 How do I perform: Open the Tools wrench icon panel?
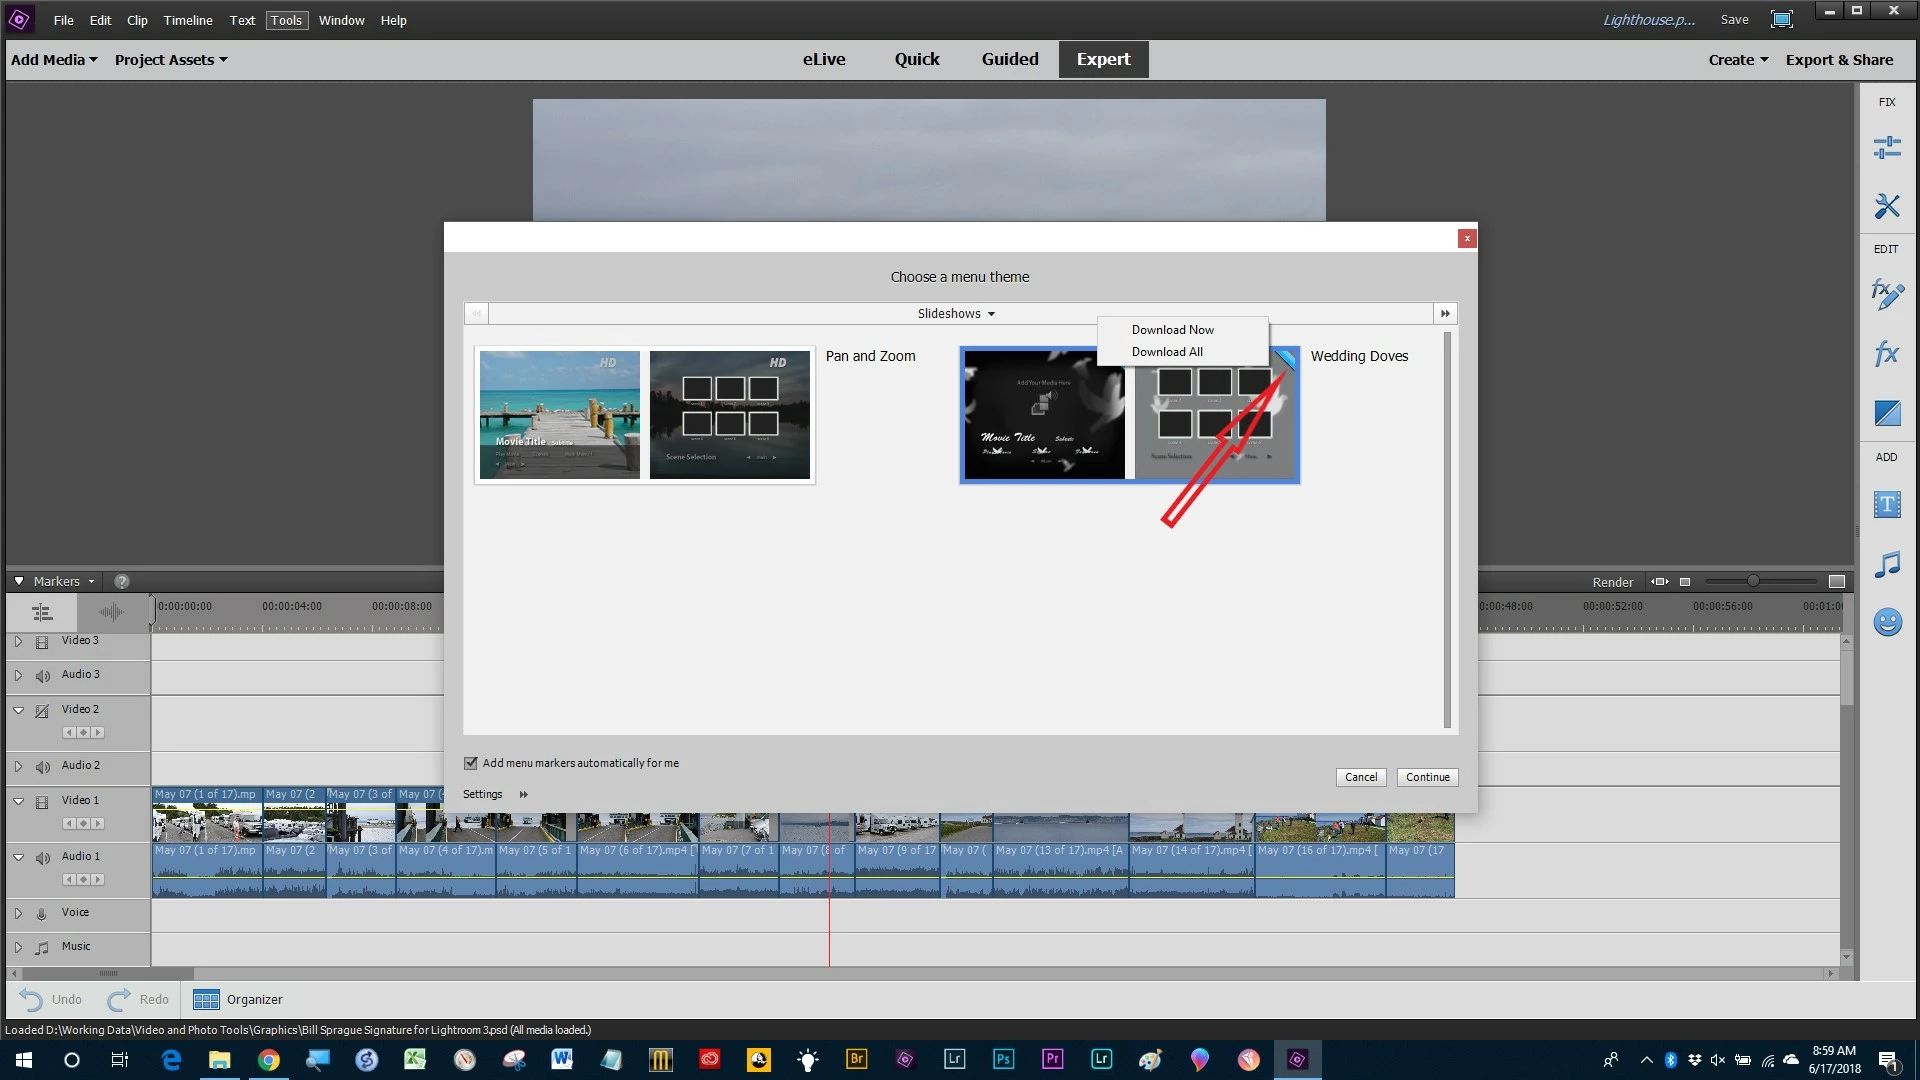click(1886, 206)
